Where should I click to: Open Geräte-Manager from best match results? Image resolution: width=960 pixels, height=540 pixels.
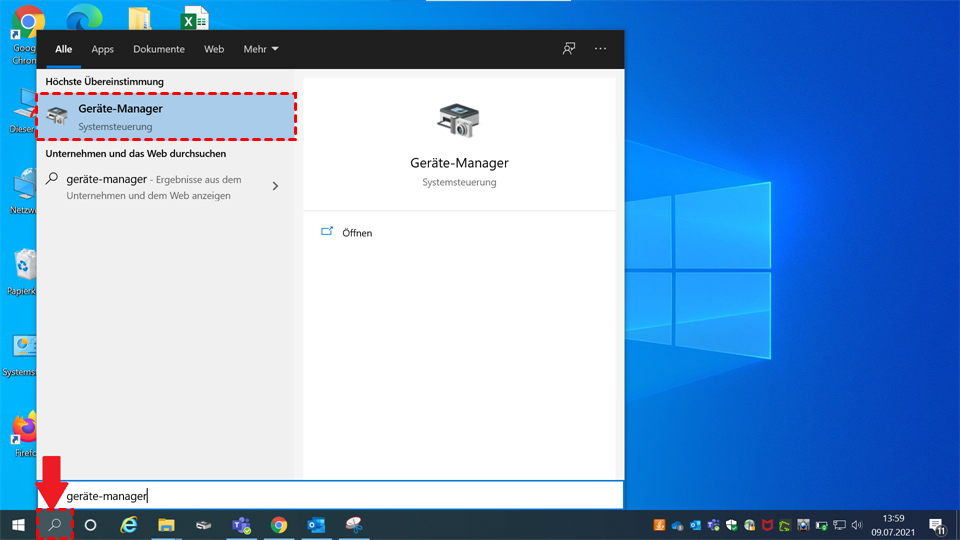165,117
